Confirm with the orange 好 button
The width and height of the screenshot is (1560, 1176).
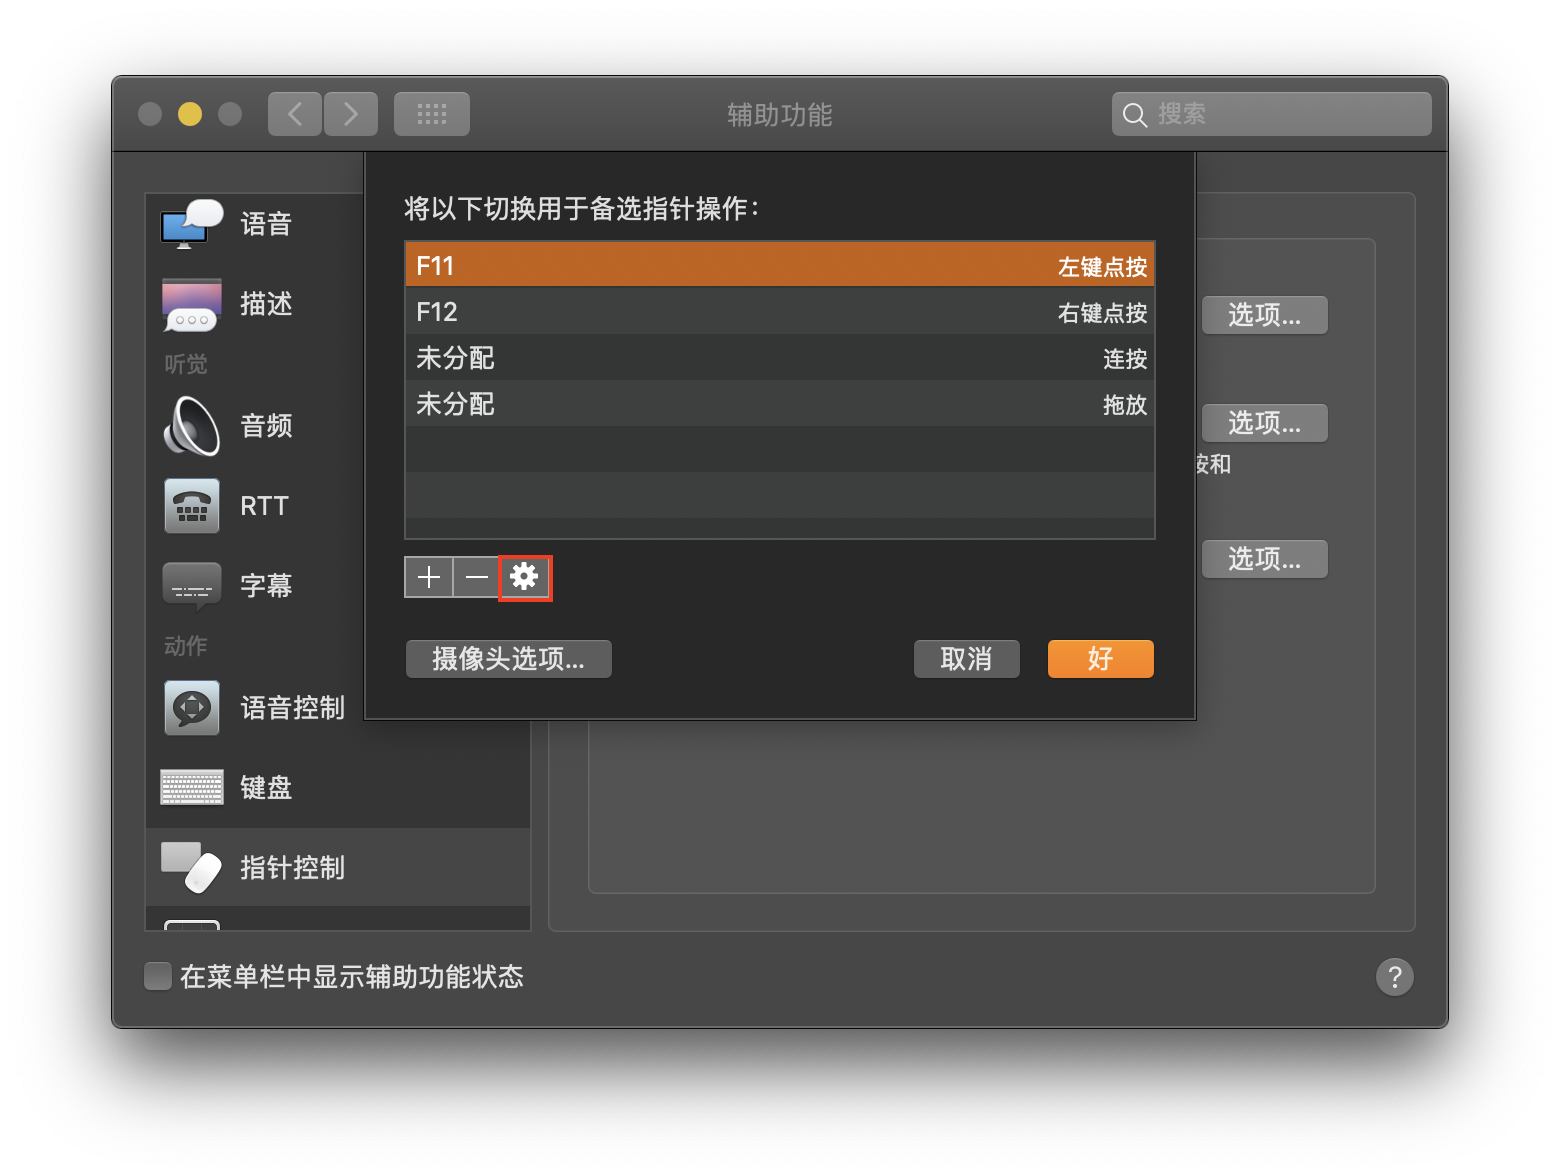pyautogui.click(x=1100, y=659)
